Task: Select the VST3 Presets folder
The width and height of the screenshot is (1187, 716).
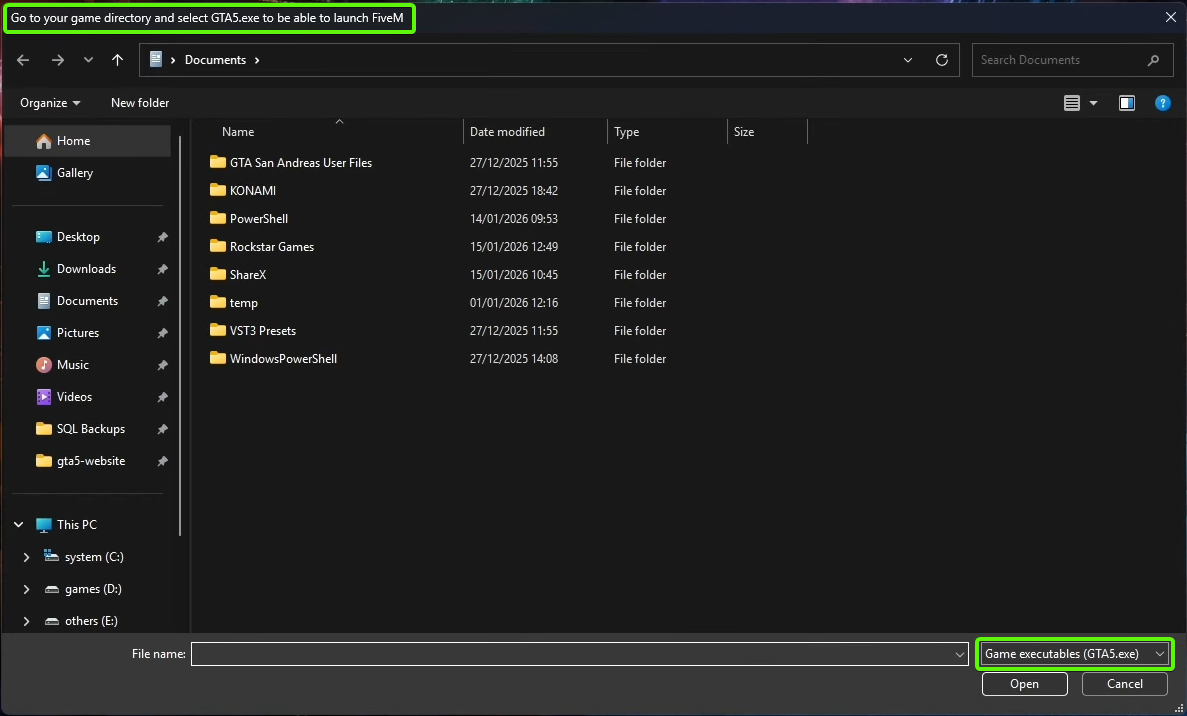Action: (263, 331)
